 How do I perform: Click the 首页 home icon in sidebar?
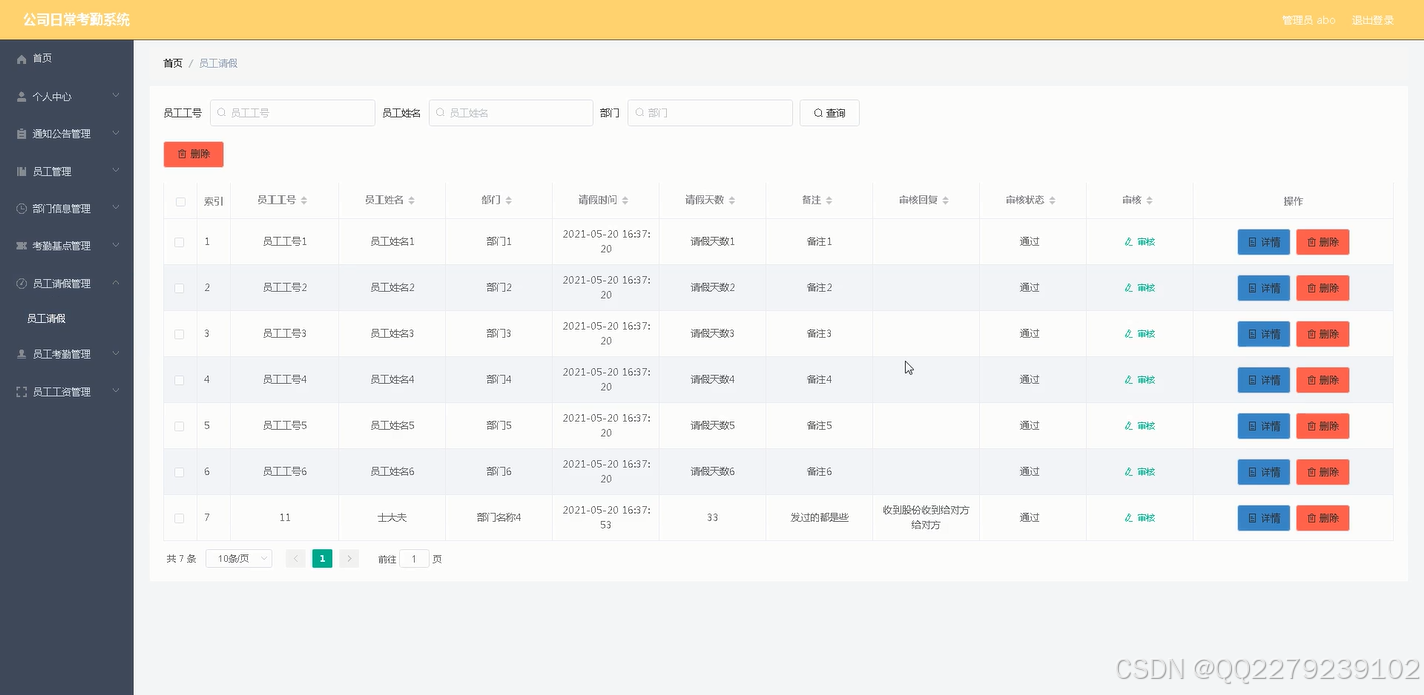pyautogui.click(x=21, y=58)
